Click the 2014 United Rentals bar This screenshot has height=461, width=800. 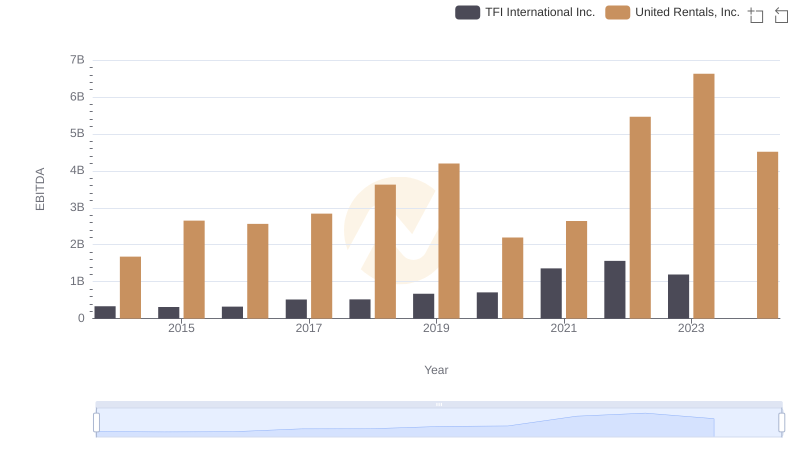tap(130, 288)
